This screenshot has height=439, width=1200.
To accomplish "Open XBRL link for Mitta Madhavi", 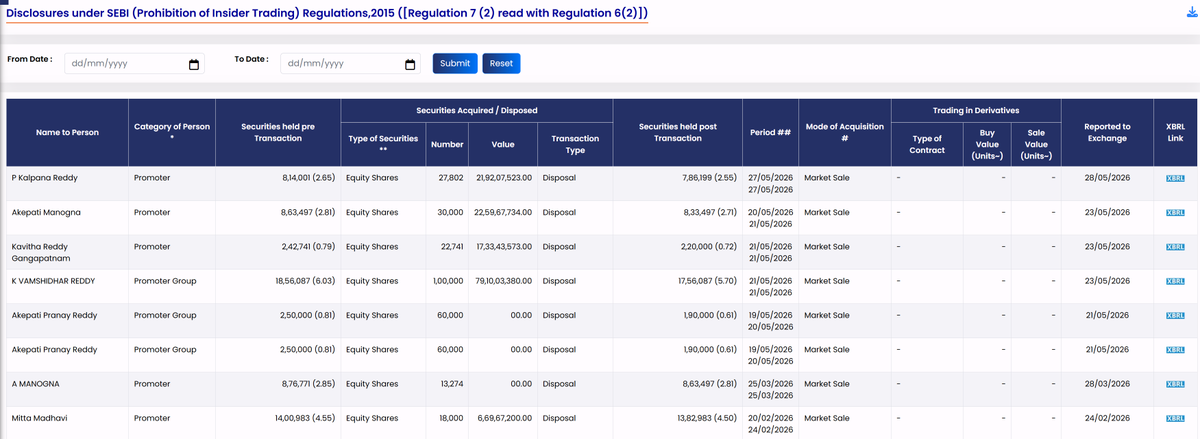I will [x=1174, y=418].
